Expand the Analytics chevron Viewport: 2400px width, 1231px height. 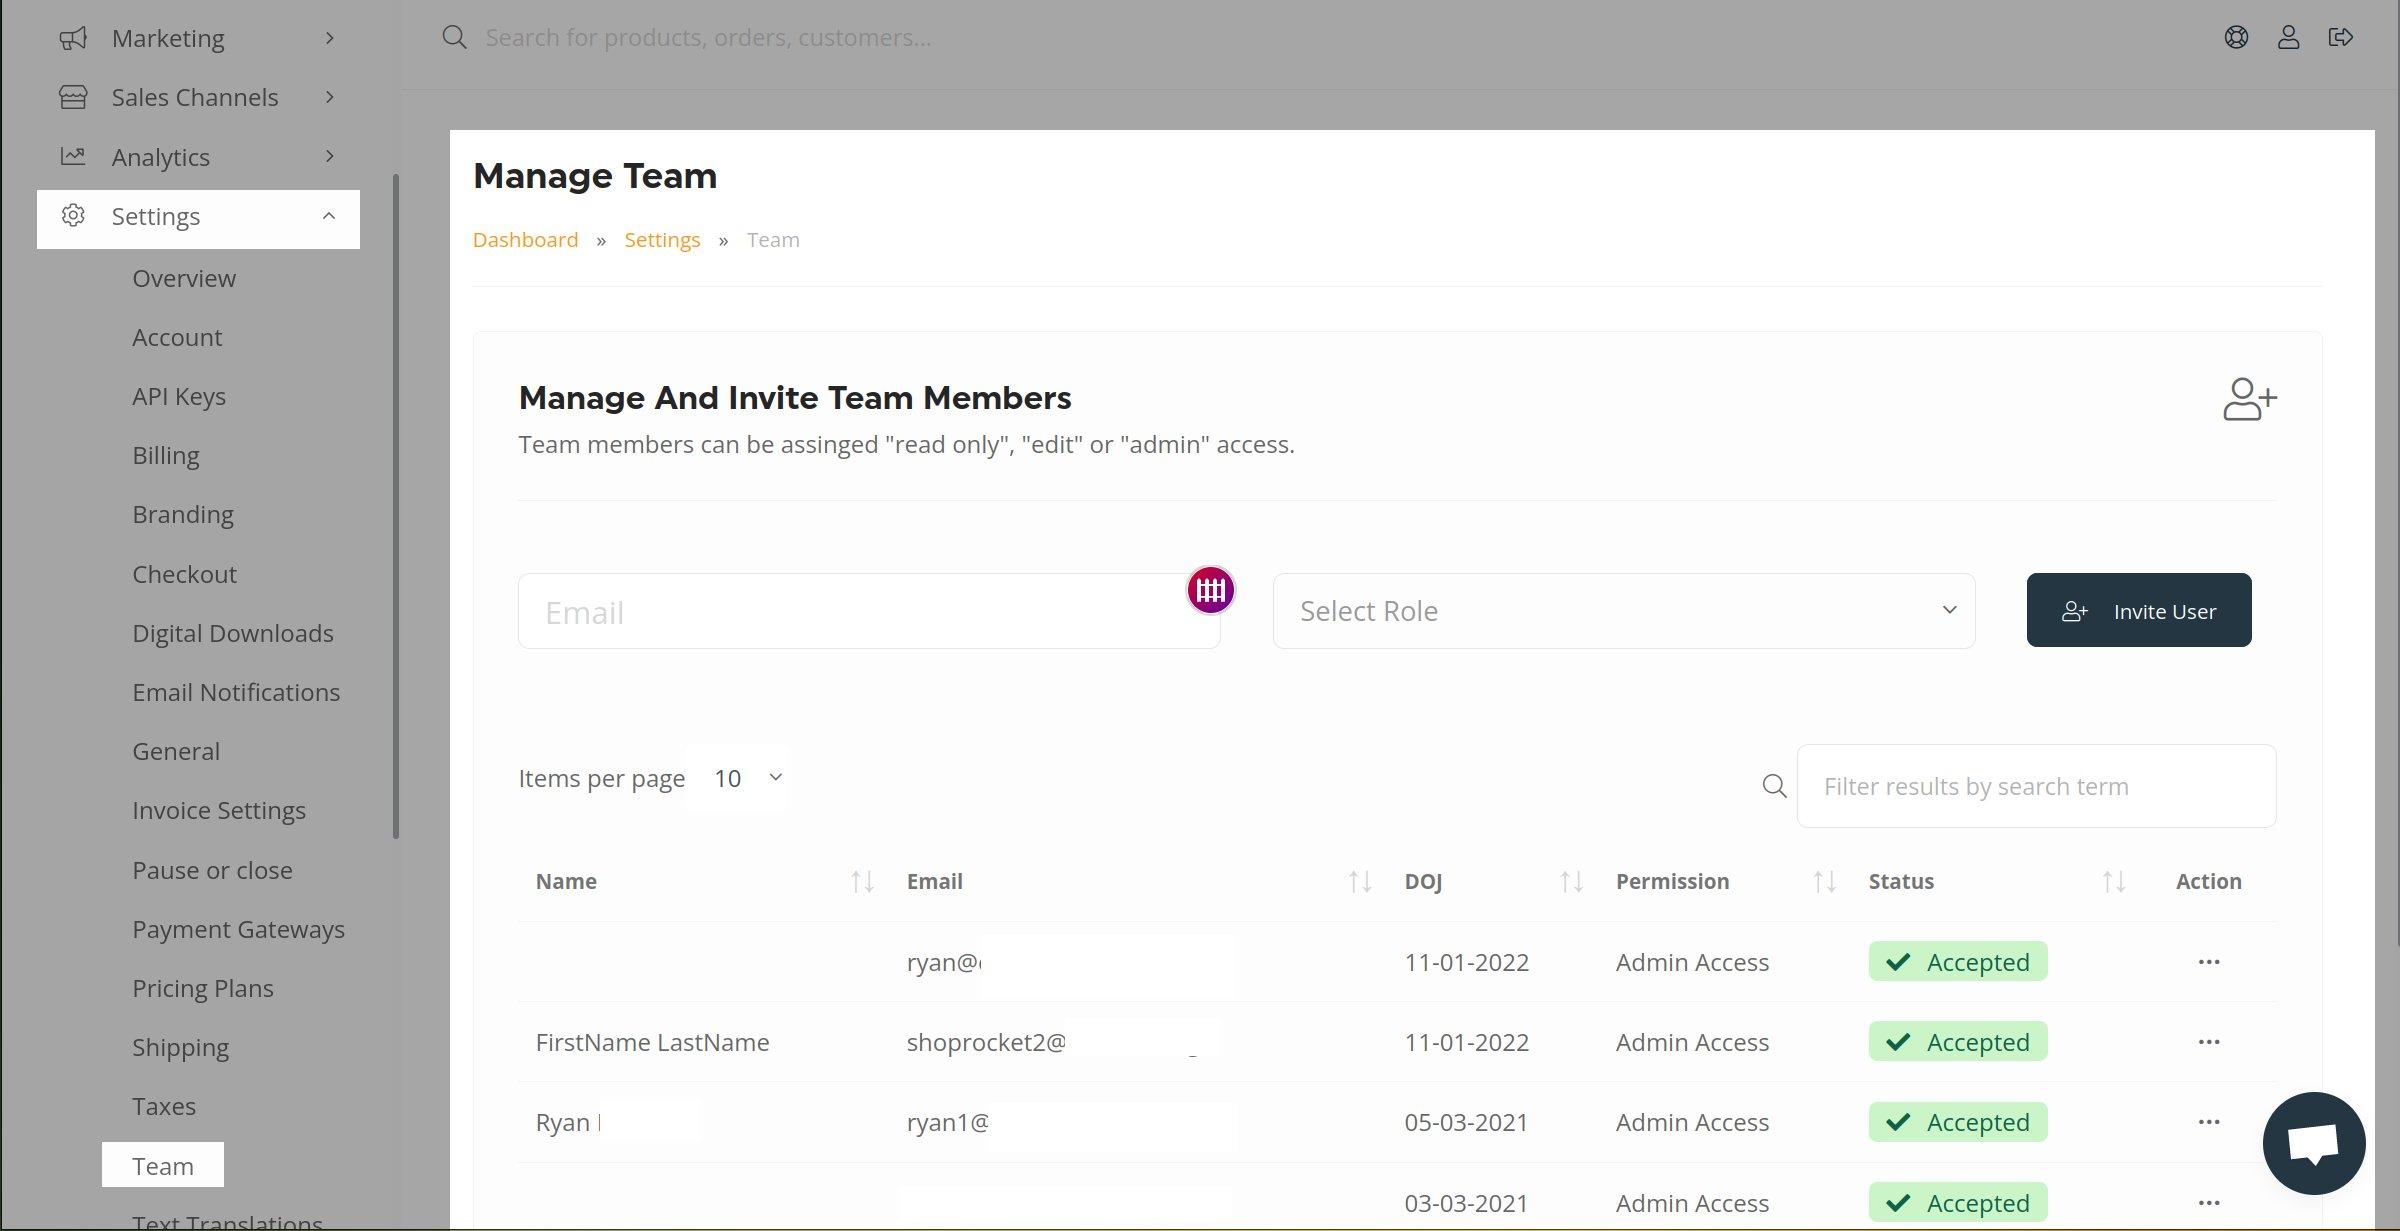click(330, 156)
